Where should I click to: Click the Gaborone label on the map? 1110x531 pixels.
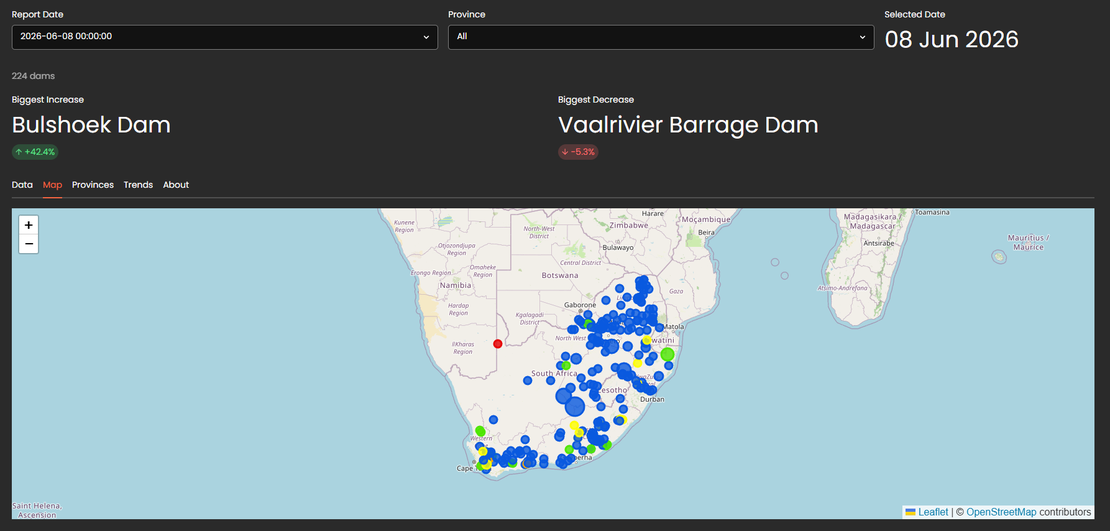pyautogui.click(x=580, y=305)
